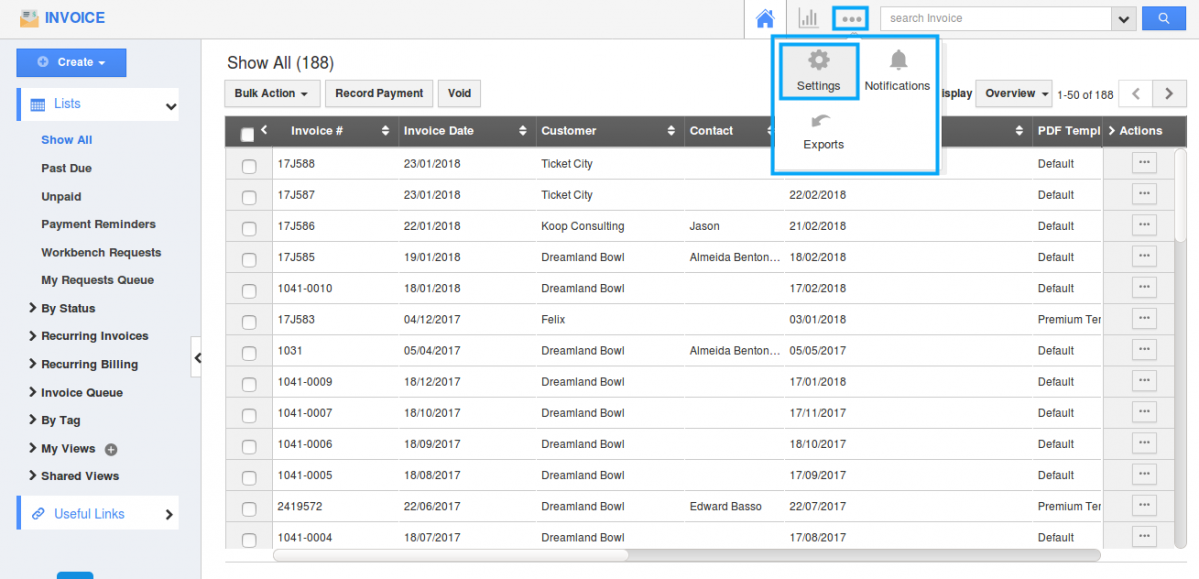
Task: Sort by Customer column arrows
Action: 671,131
